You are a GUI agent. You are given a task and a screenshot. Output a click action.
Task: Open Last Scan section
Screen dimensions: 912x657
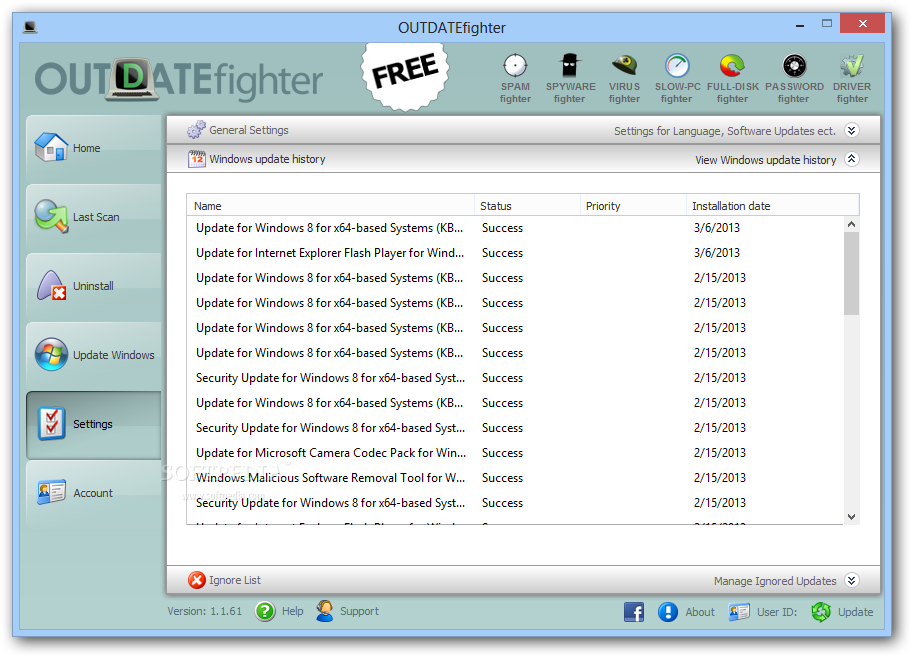click(x=94, y=217)
